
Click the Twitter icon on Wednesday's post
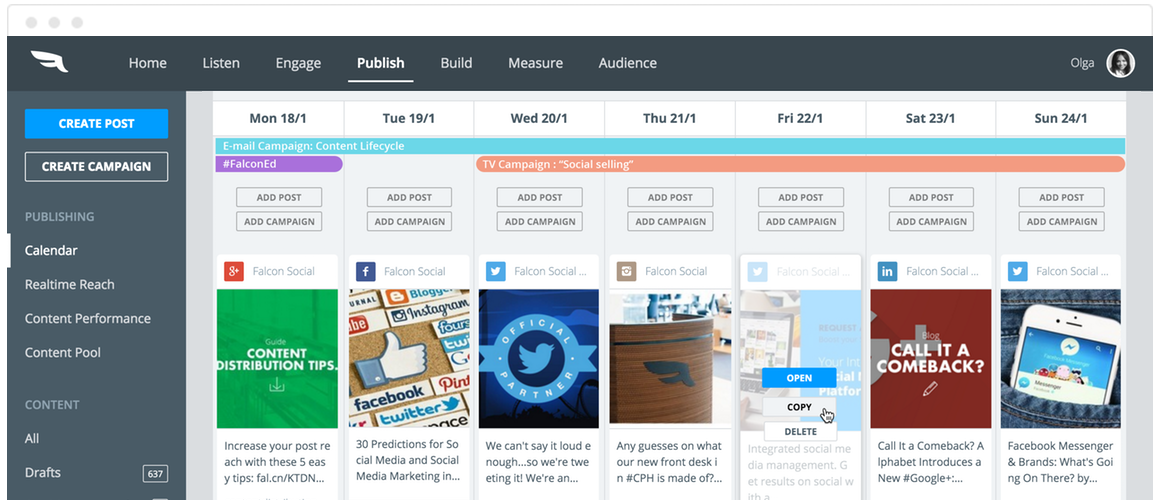click(496, 271)
